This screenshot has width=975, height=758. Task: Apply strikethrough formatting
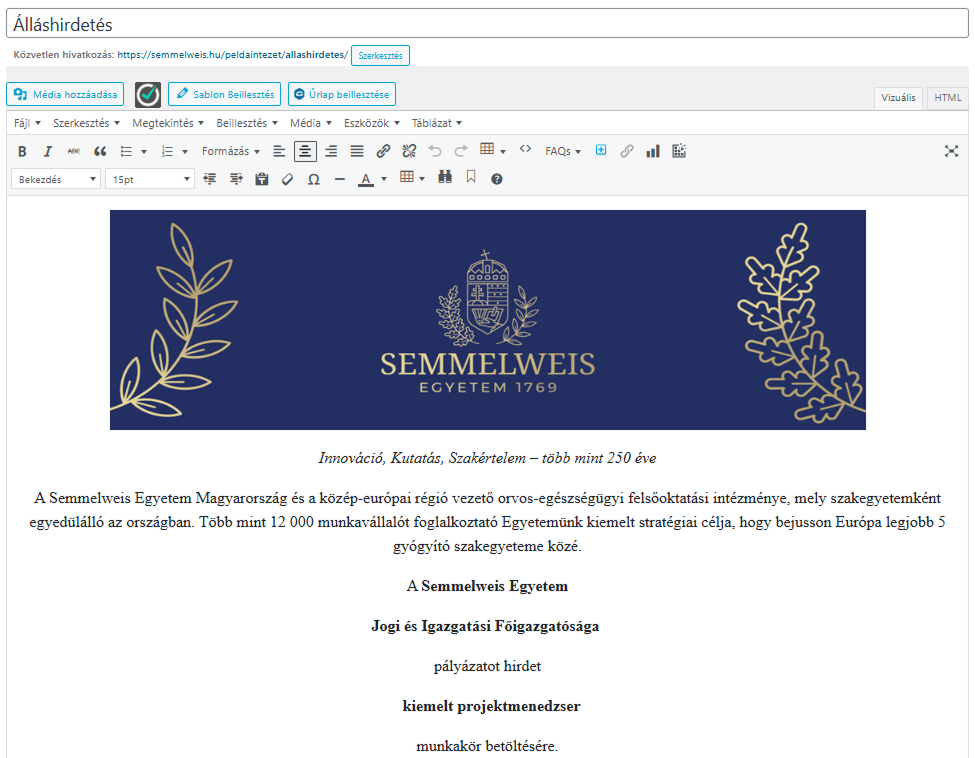point(74,151)
